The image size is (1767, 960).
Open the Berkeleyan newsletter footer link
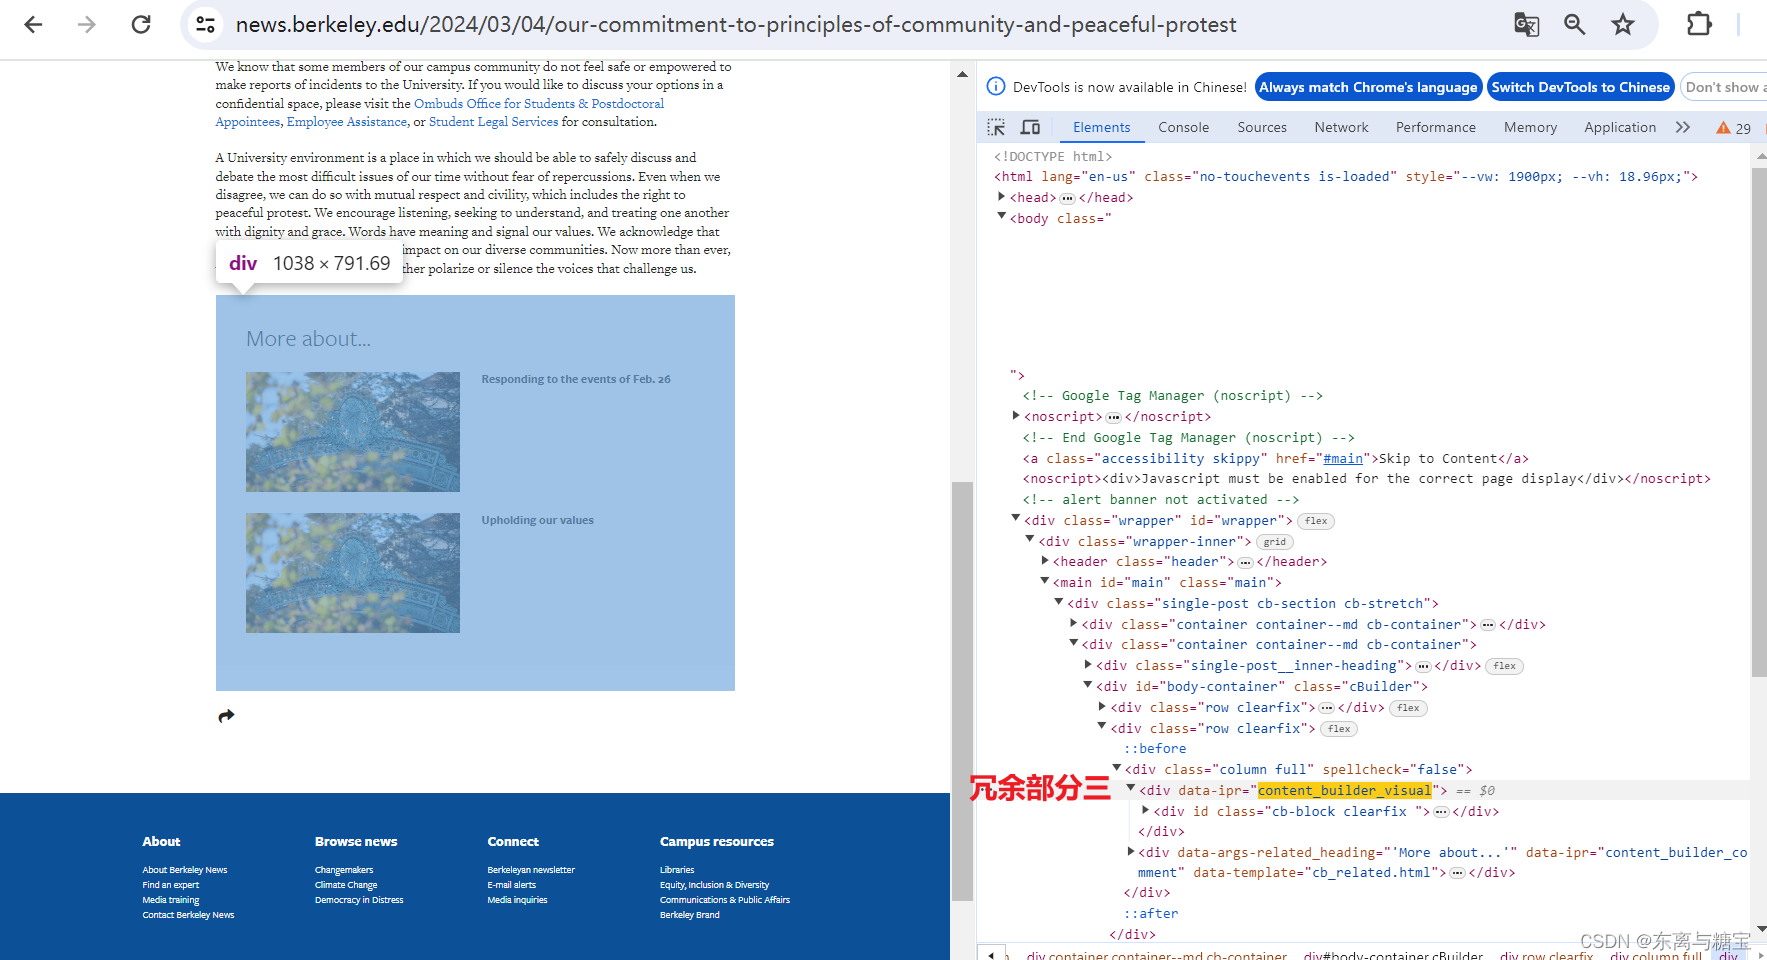click(531, 870)
